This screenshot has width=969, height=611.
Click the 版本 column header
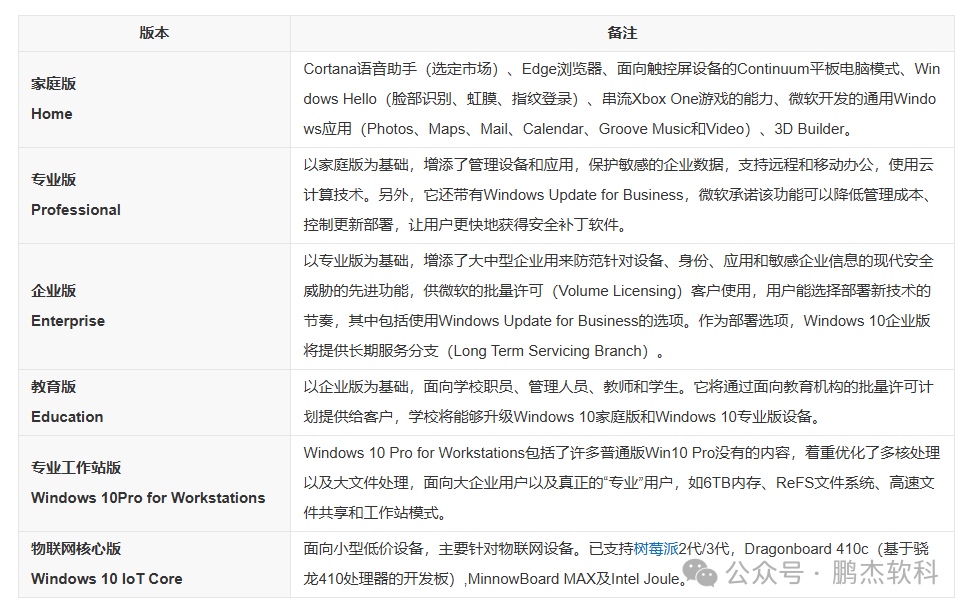pyautogui.click(x=154, y=33)
